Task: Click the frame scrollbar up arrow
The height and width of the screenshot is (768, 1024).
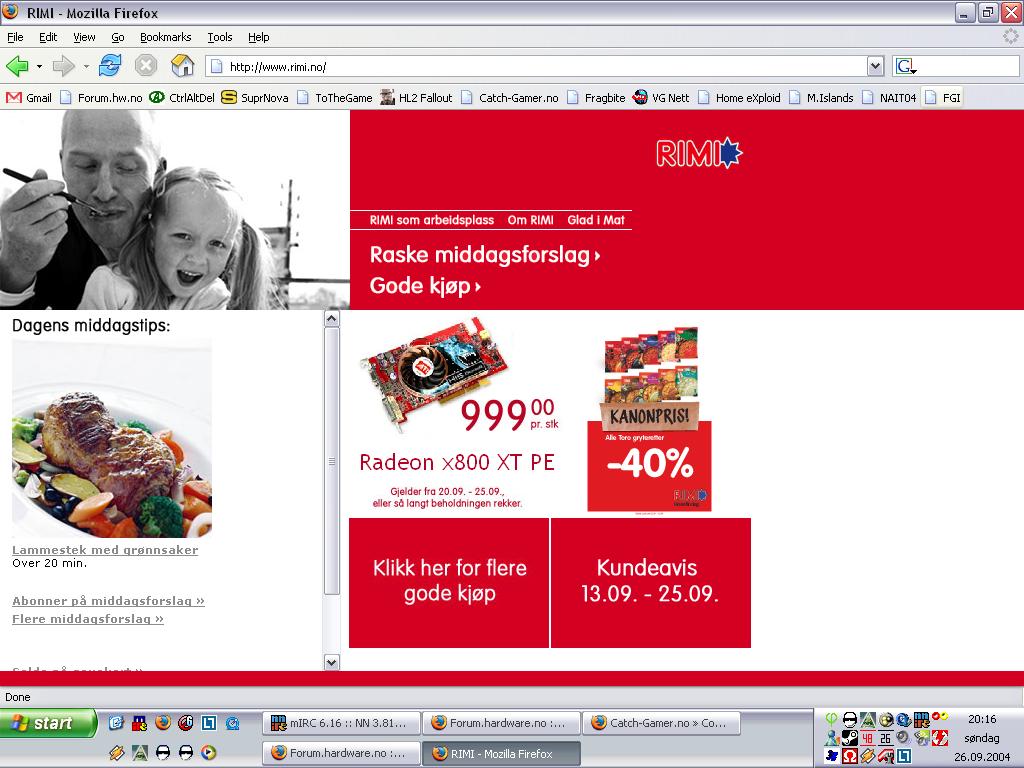Action: [x=332, y=319]
